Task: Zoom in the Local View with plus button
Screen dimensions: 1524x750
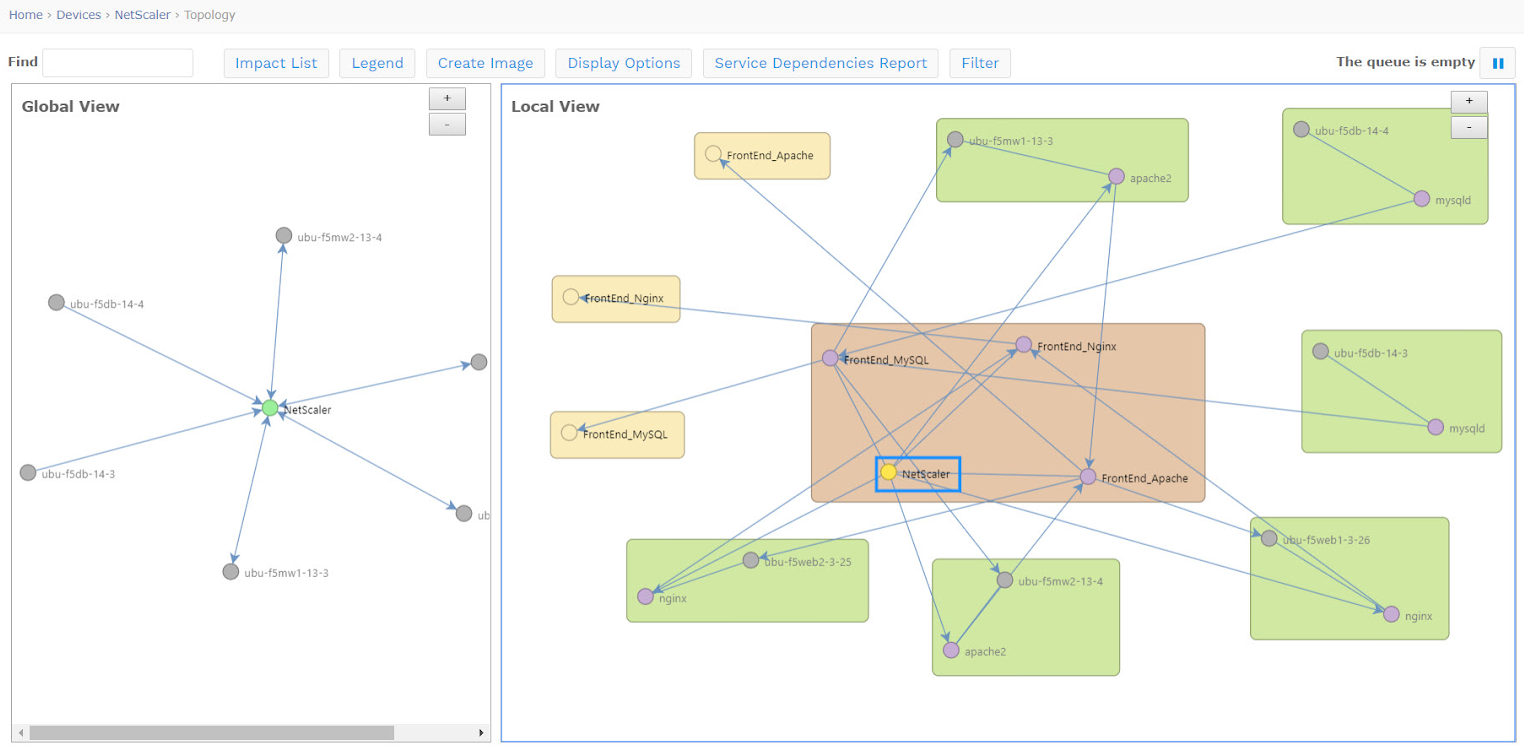Action: point(1469,101)
